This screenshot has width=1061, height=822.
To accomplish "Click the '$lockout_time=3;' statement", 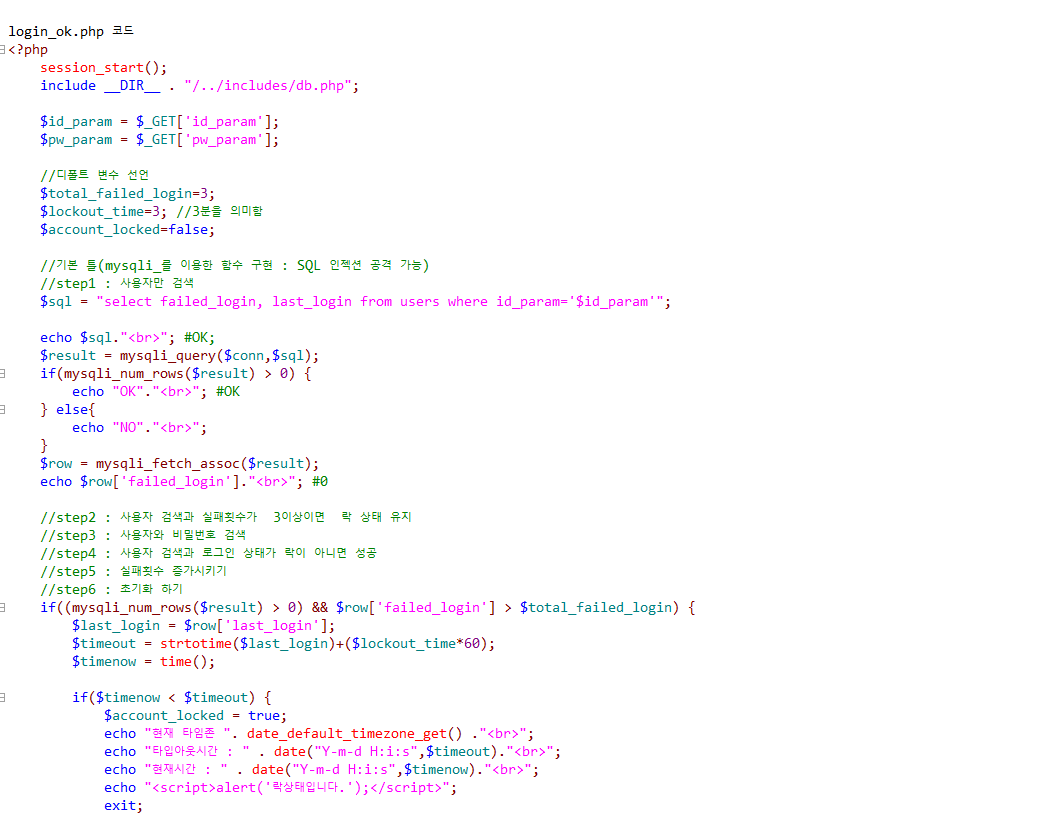I will click(x=103, y=212).
